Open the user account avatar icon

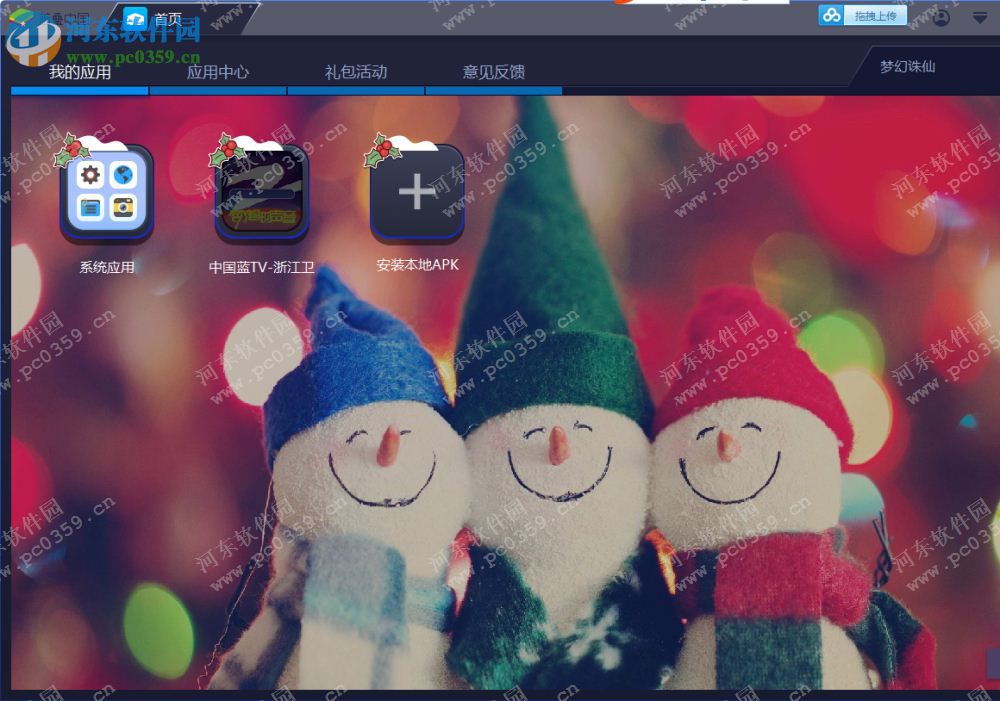coord(941,15)
